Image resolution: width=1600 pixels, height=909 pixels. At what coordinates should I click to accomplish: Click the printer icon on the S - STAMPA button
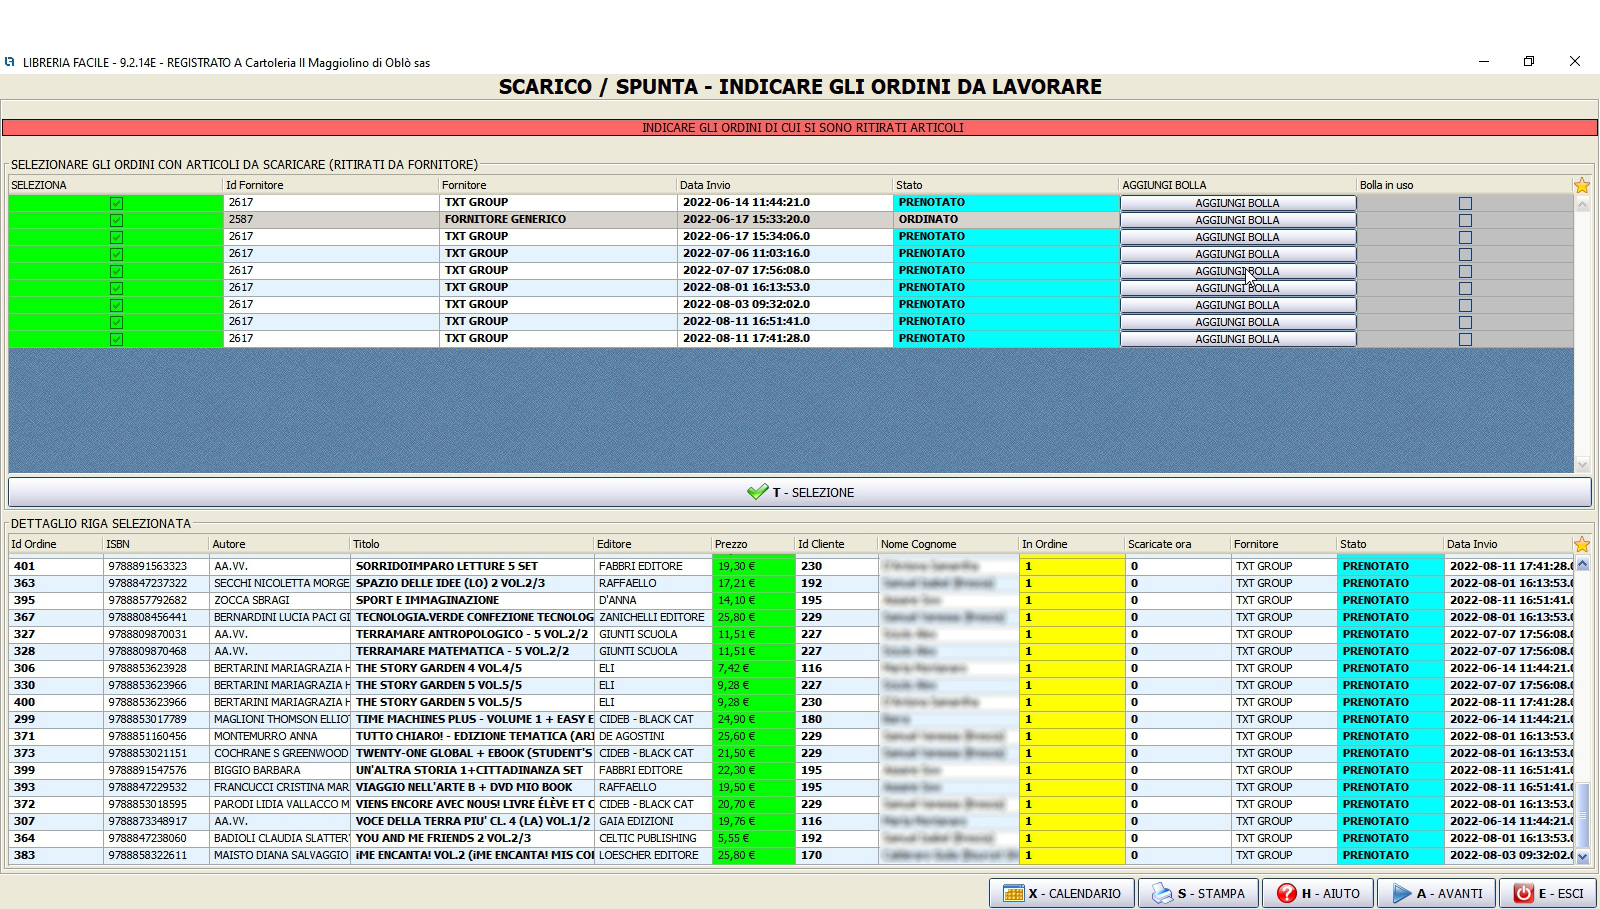1162,893
